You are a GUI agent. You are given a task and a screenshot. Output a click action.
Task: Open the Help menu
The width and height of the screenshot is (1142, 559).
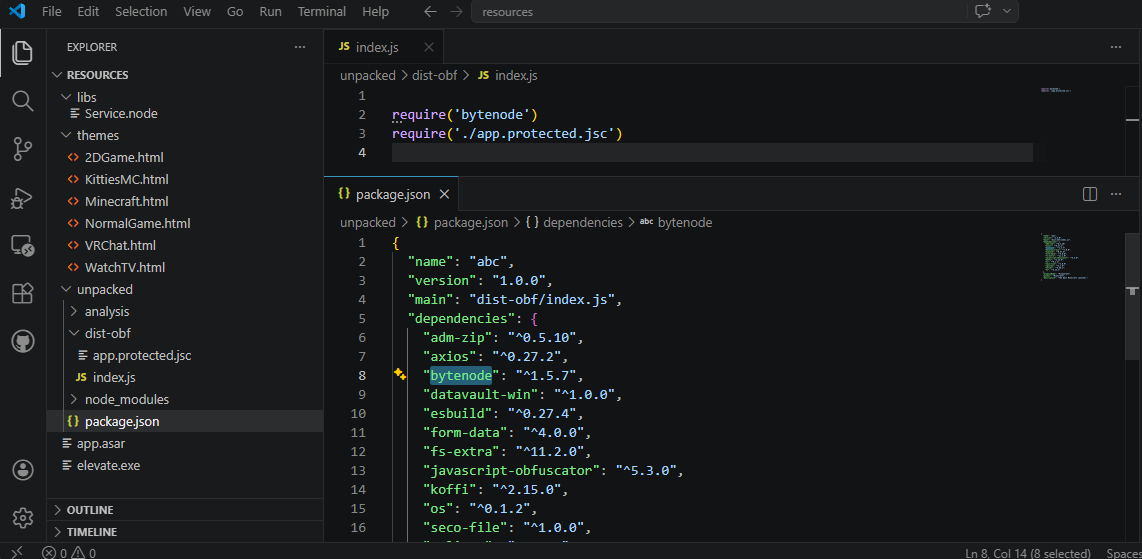point(375,12)
